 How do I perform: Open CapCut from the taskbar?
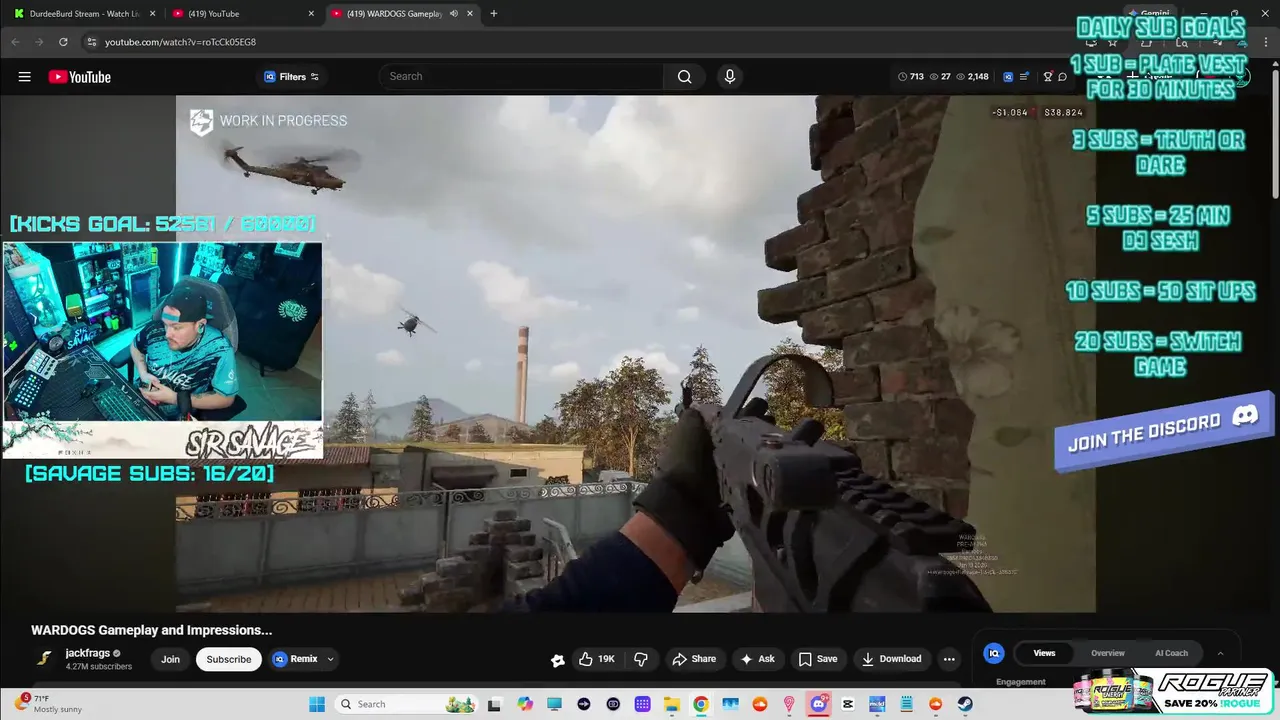848,704
